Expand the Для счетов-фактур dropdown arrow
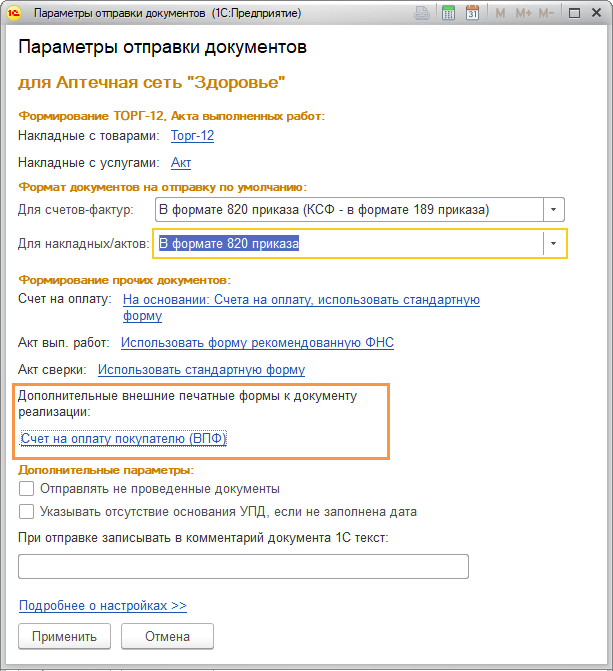The image size is (613, 671). 553,210
